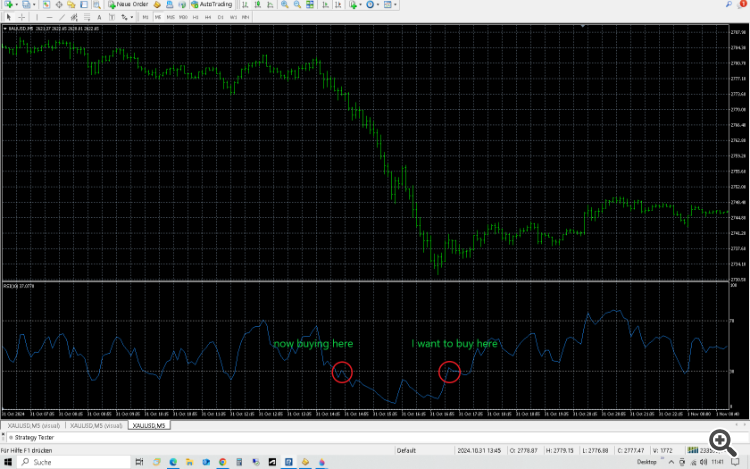Toggle the Terminal panel icon
Image resolution: width=750 pixels, height=469 pixels.
tap(84, 4)
